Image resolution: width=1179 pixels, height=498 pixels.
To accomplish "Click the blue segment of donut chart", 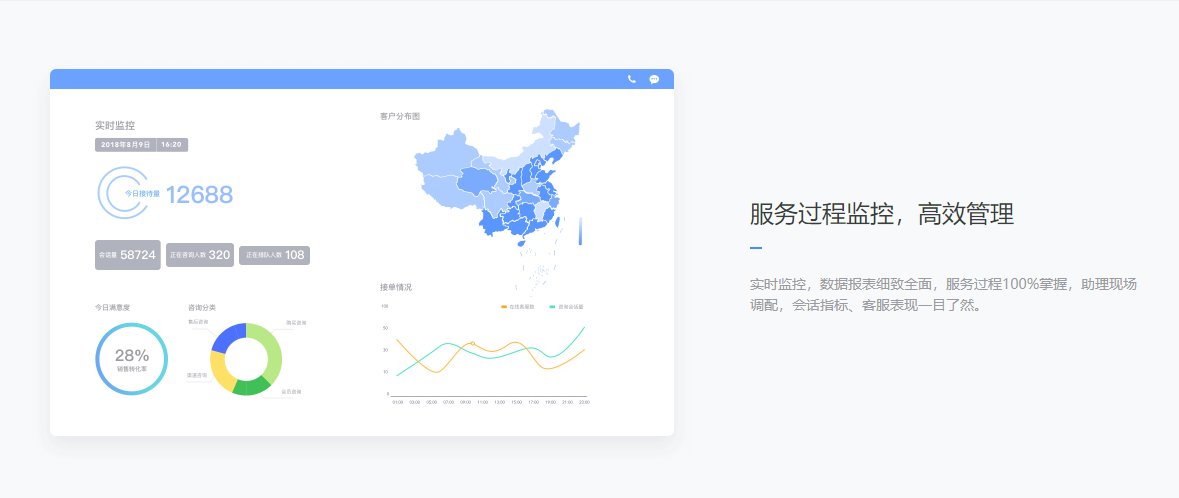I will point(227,338).
